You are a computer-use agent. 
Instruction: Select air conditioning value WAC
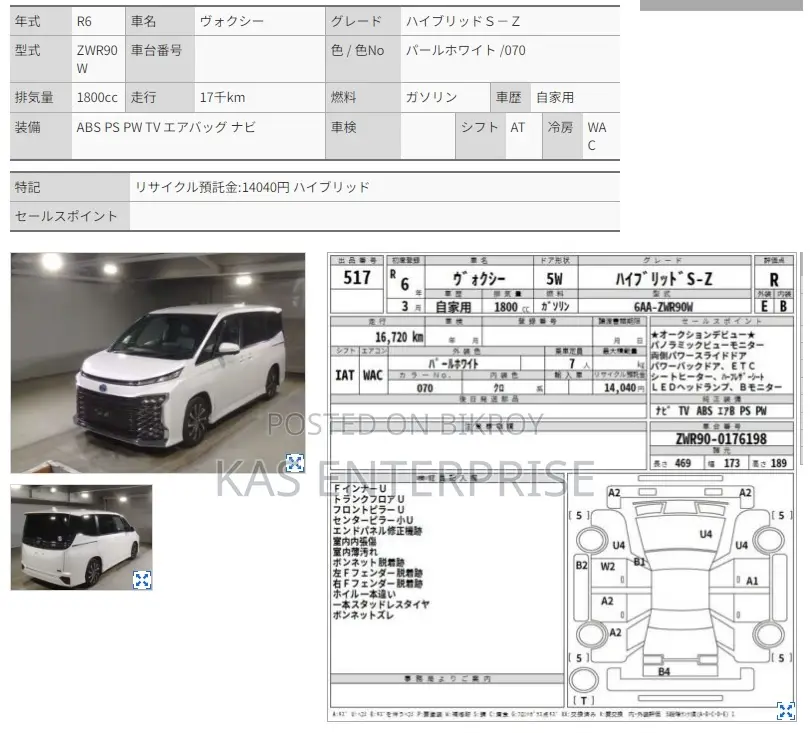(x=597, y=136)
